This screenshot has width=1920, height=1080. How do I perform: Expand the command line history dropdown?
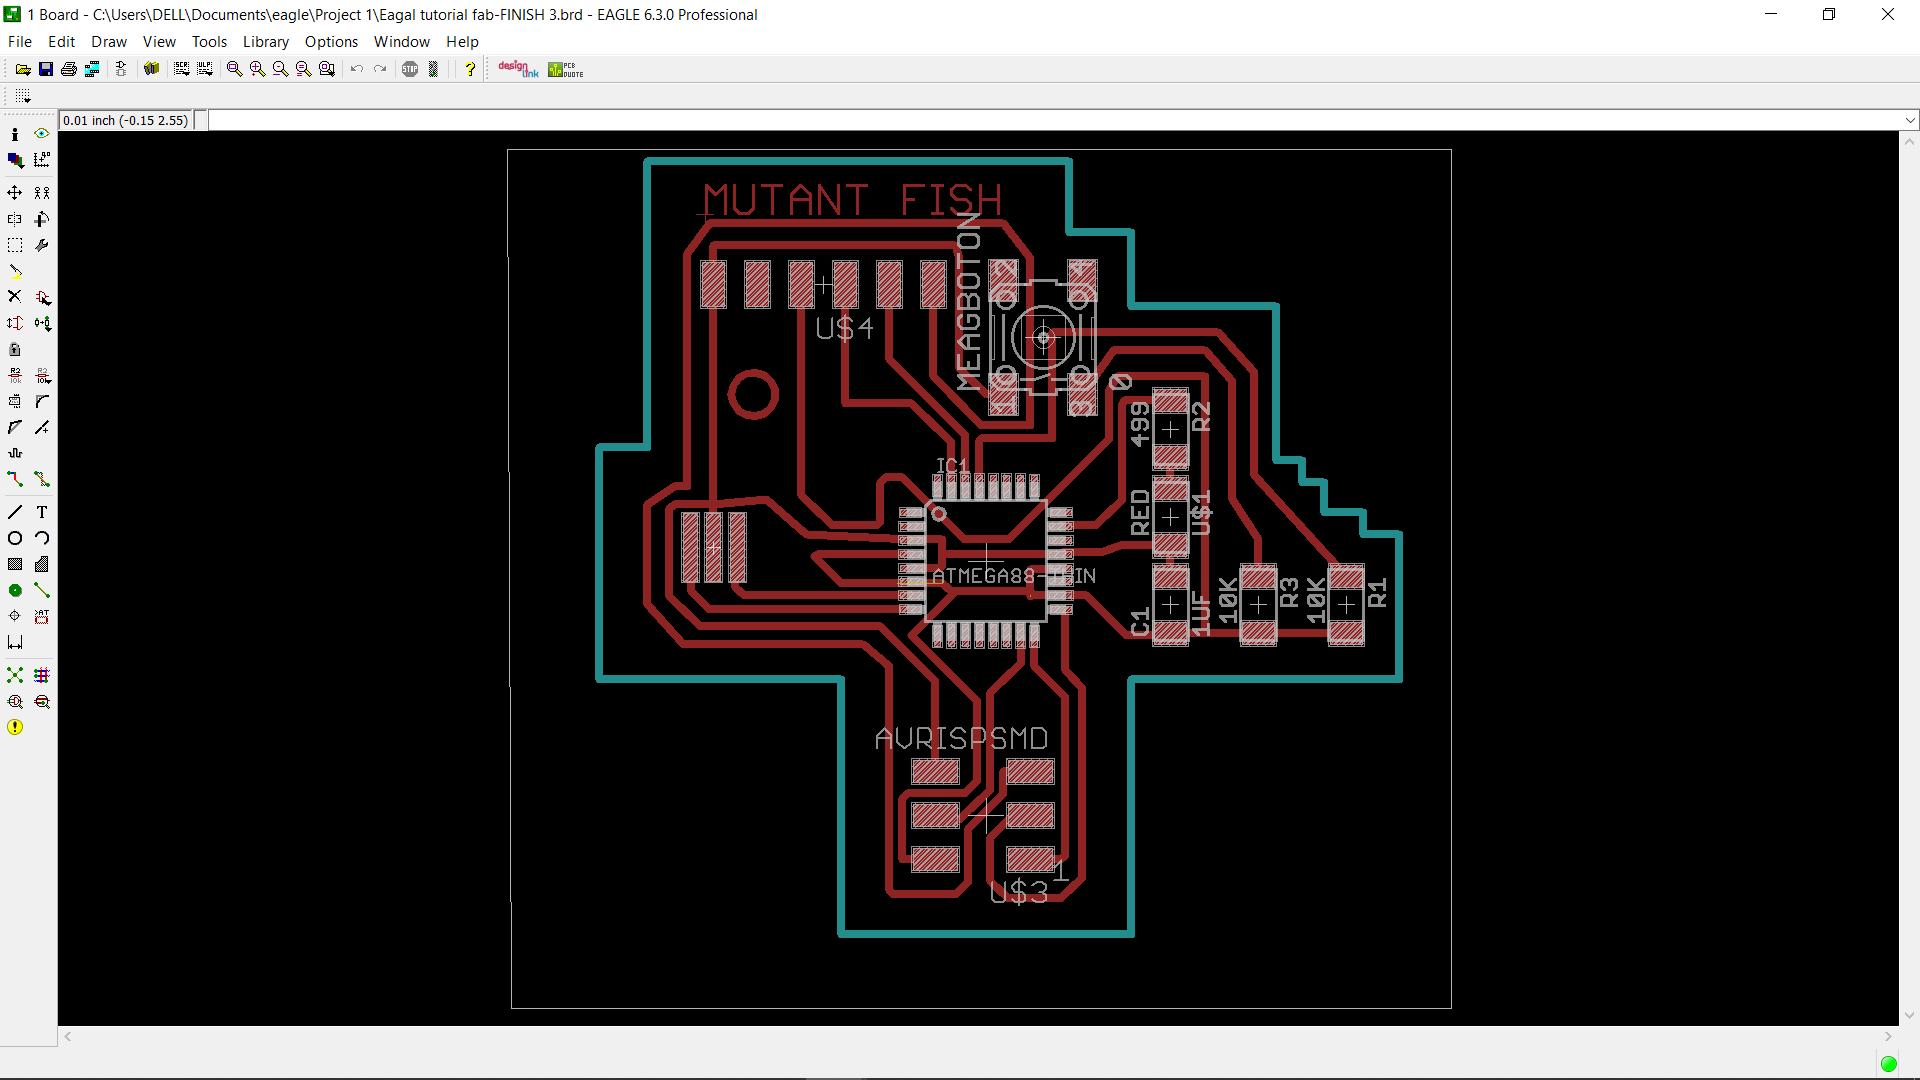pyautogui.click(x=1911, y=119)
